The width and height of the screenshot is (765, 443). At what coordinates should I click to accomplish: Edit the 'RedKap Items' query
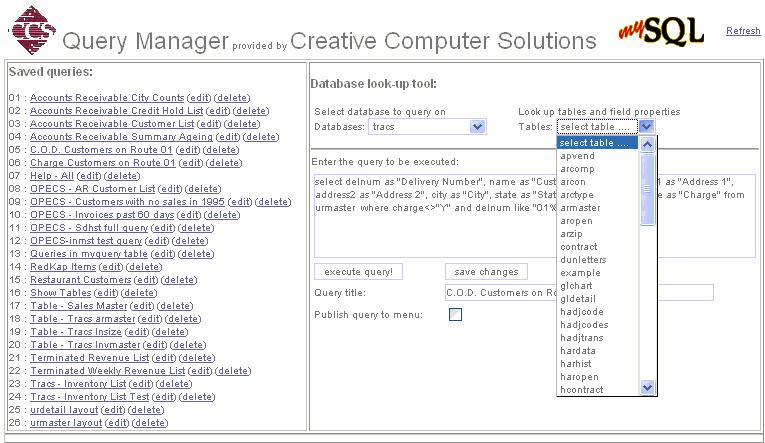tap(111, 267)
